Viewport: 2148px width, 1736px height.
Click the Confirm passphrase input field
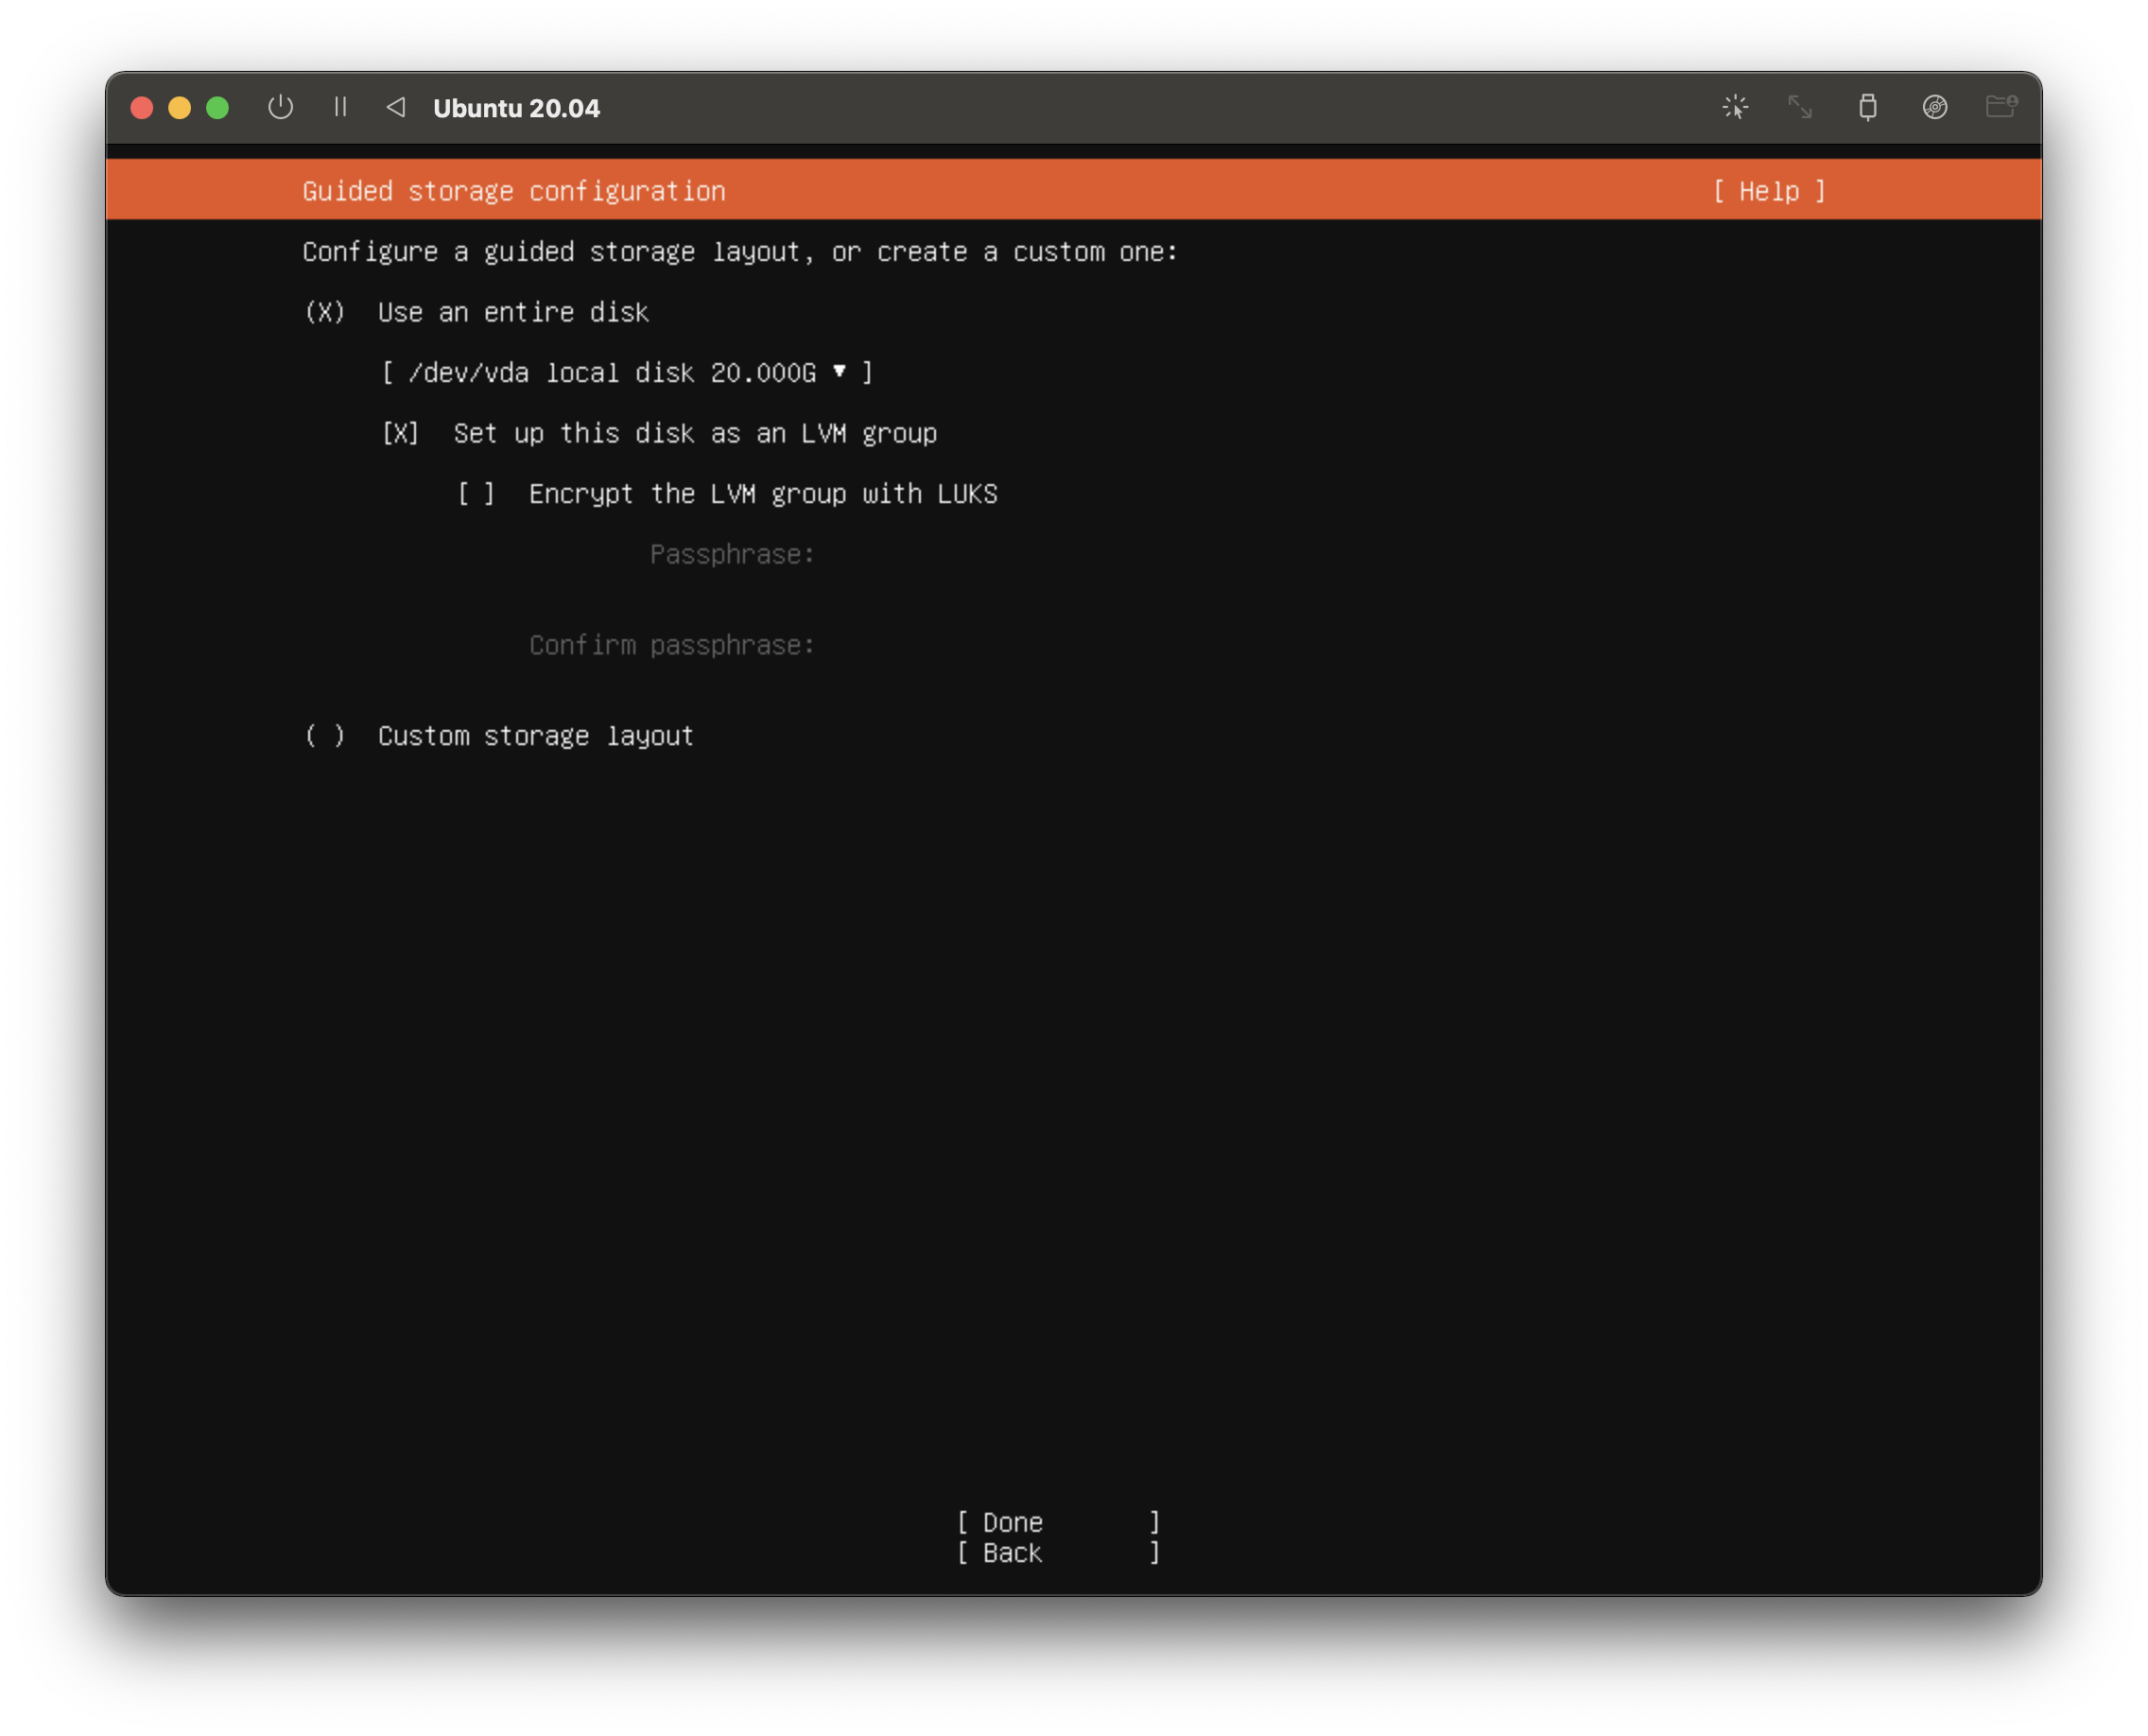1000,646
